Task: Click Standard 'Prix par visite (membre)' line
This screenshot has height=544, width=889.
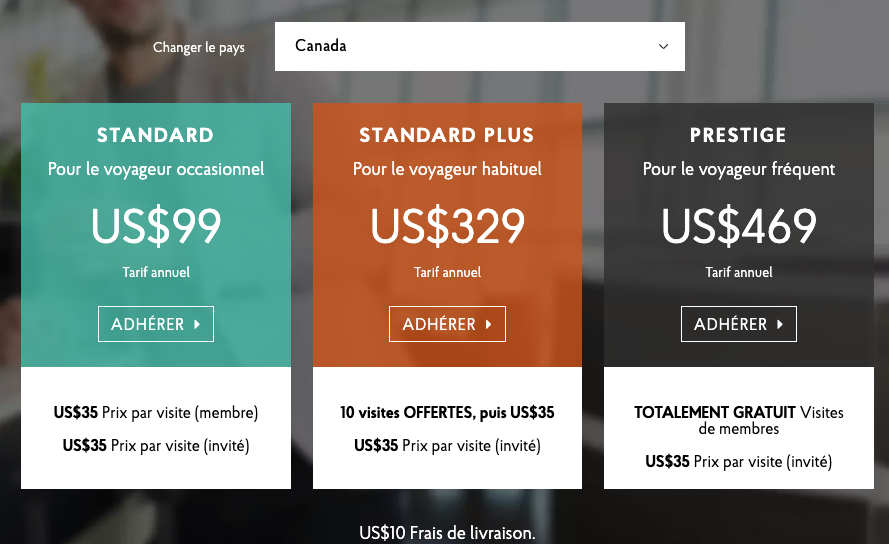Action: (x=155, y=413)
